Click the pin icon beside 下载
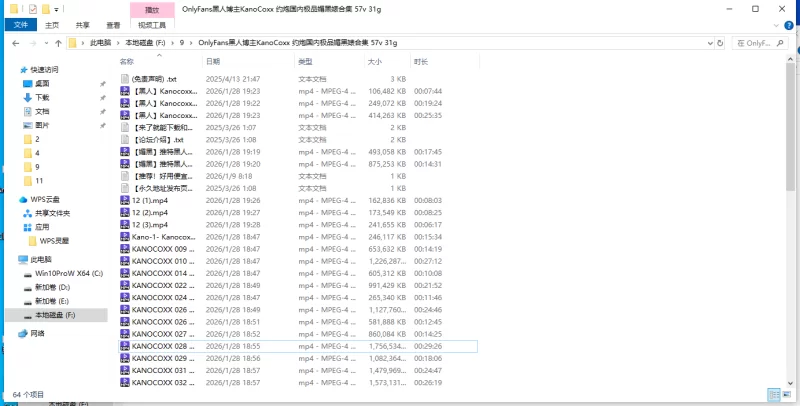The width and height of the screenshot is (800, 406). 102,97
